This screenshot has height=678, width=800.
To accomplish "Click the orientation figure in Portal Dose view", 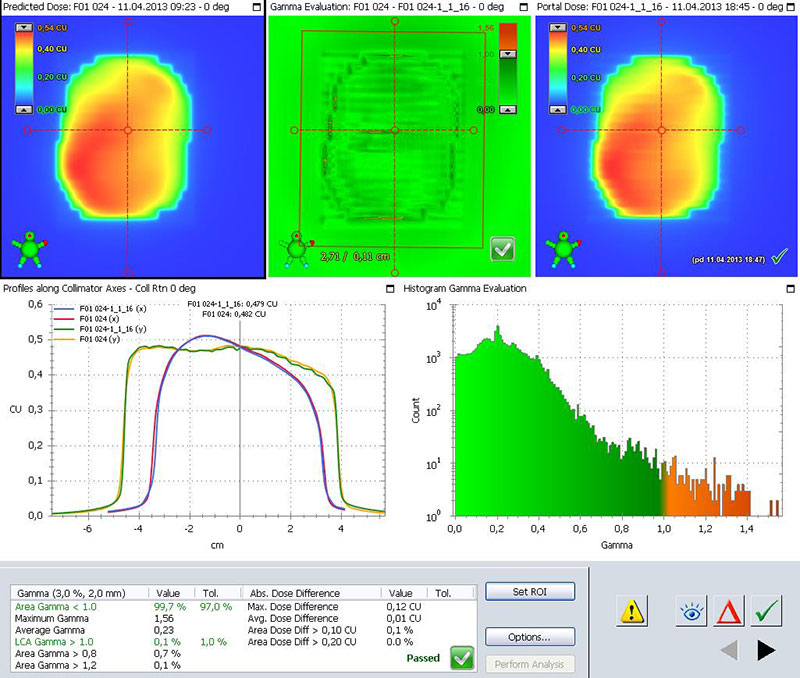I will [x=563, y=249].
